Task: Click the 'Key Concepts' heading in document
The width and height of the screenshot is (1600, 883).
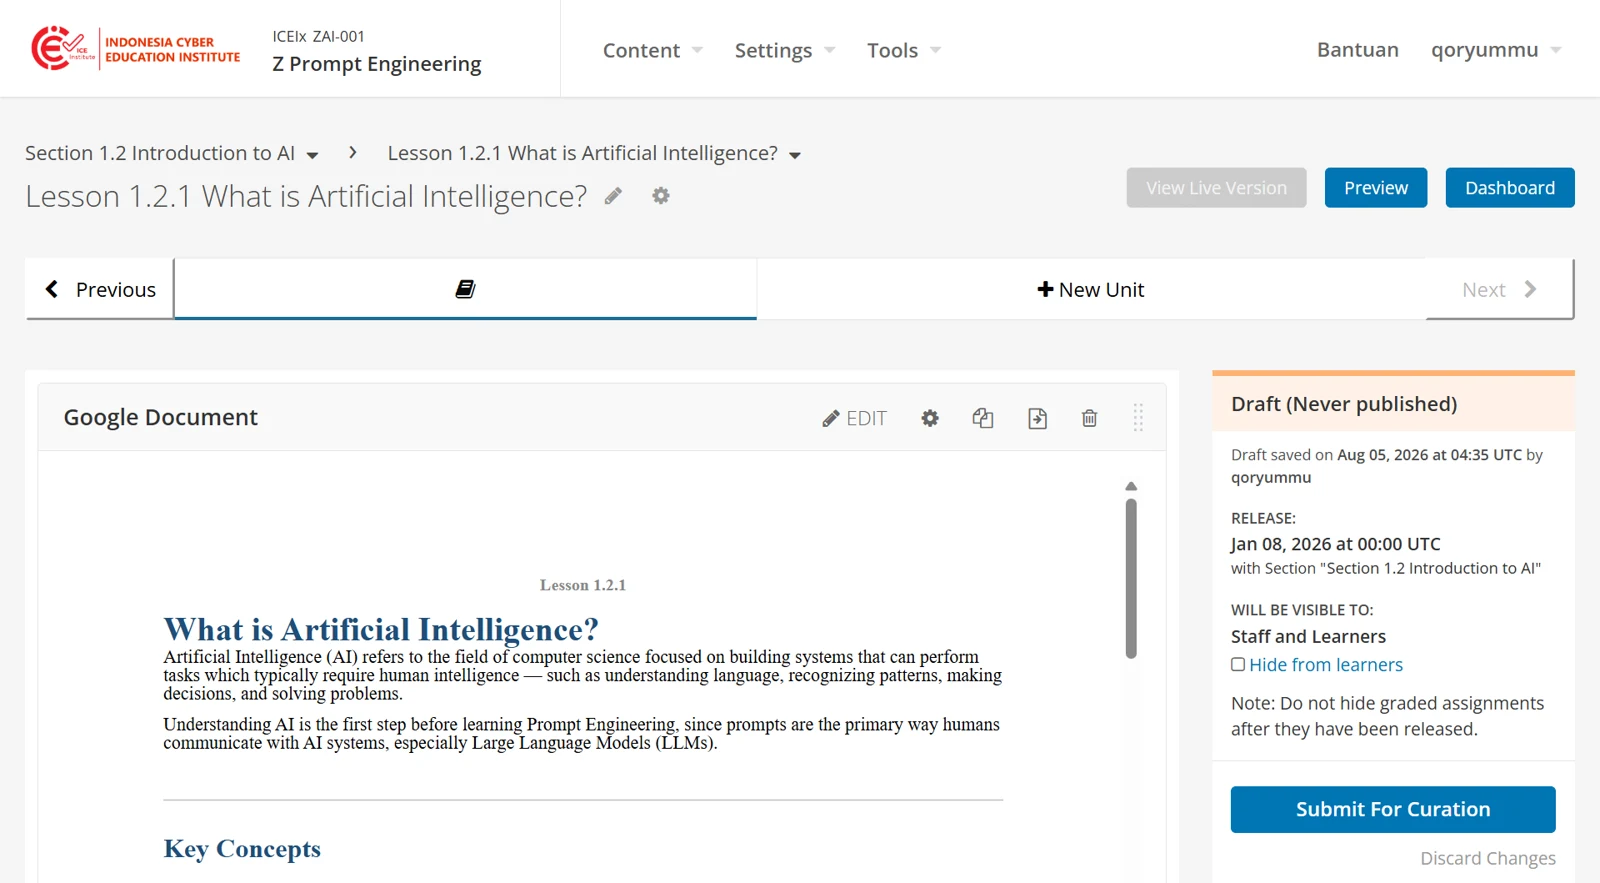Action: (242, 849)
